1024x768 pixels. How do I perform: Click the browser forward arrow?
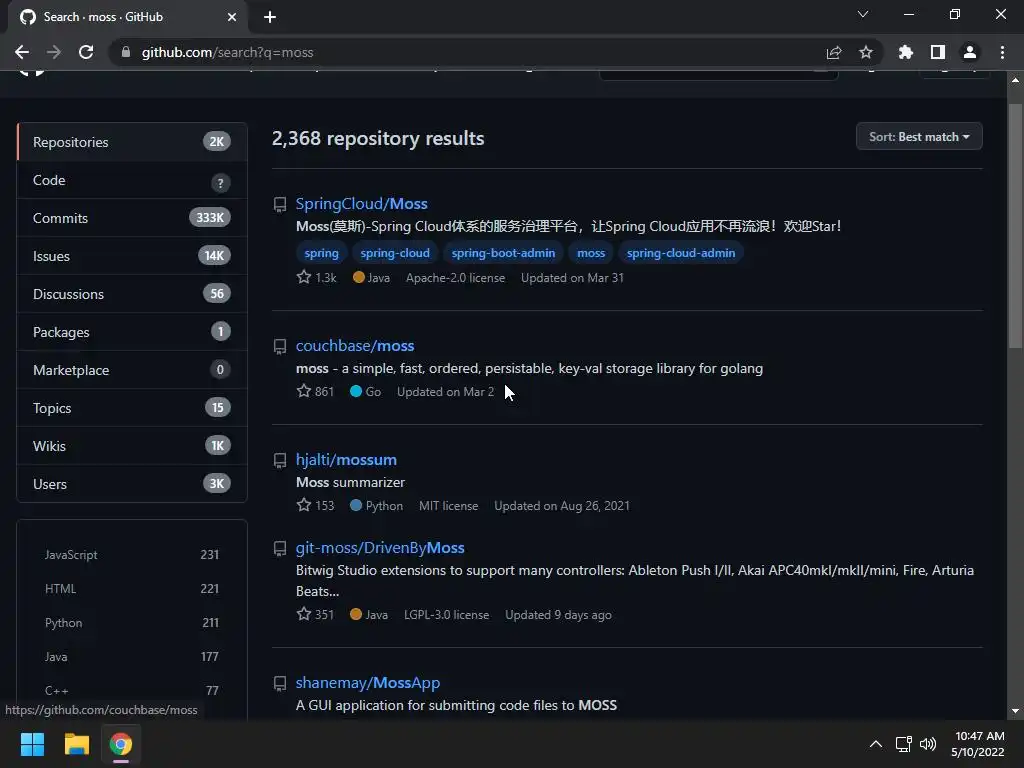(x=54, y=52)
